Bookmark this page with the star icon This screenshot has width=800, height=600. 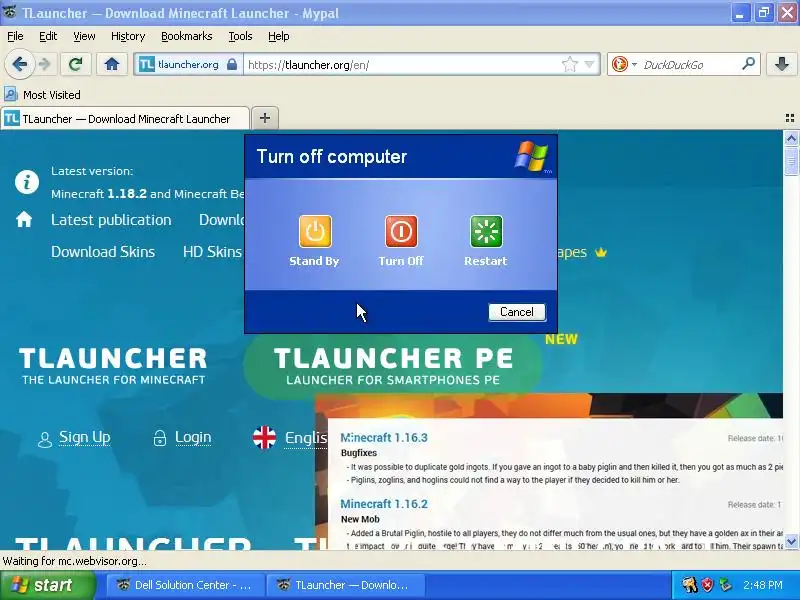[x=569, y=65]
